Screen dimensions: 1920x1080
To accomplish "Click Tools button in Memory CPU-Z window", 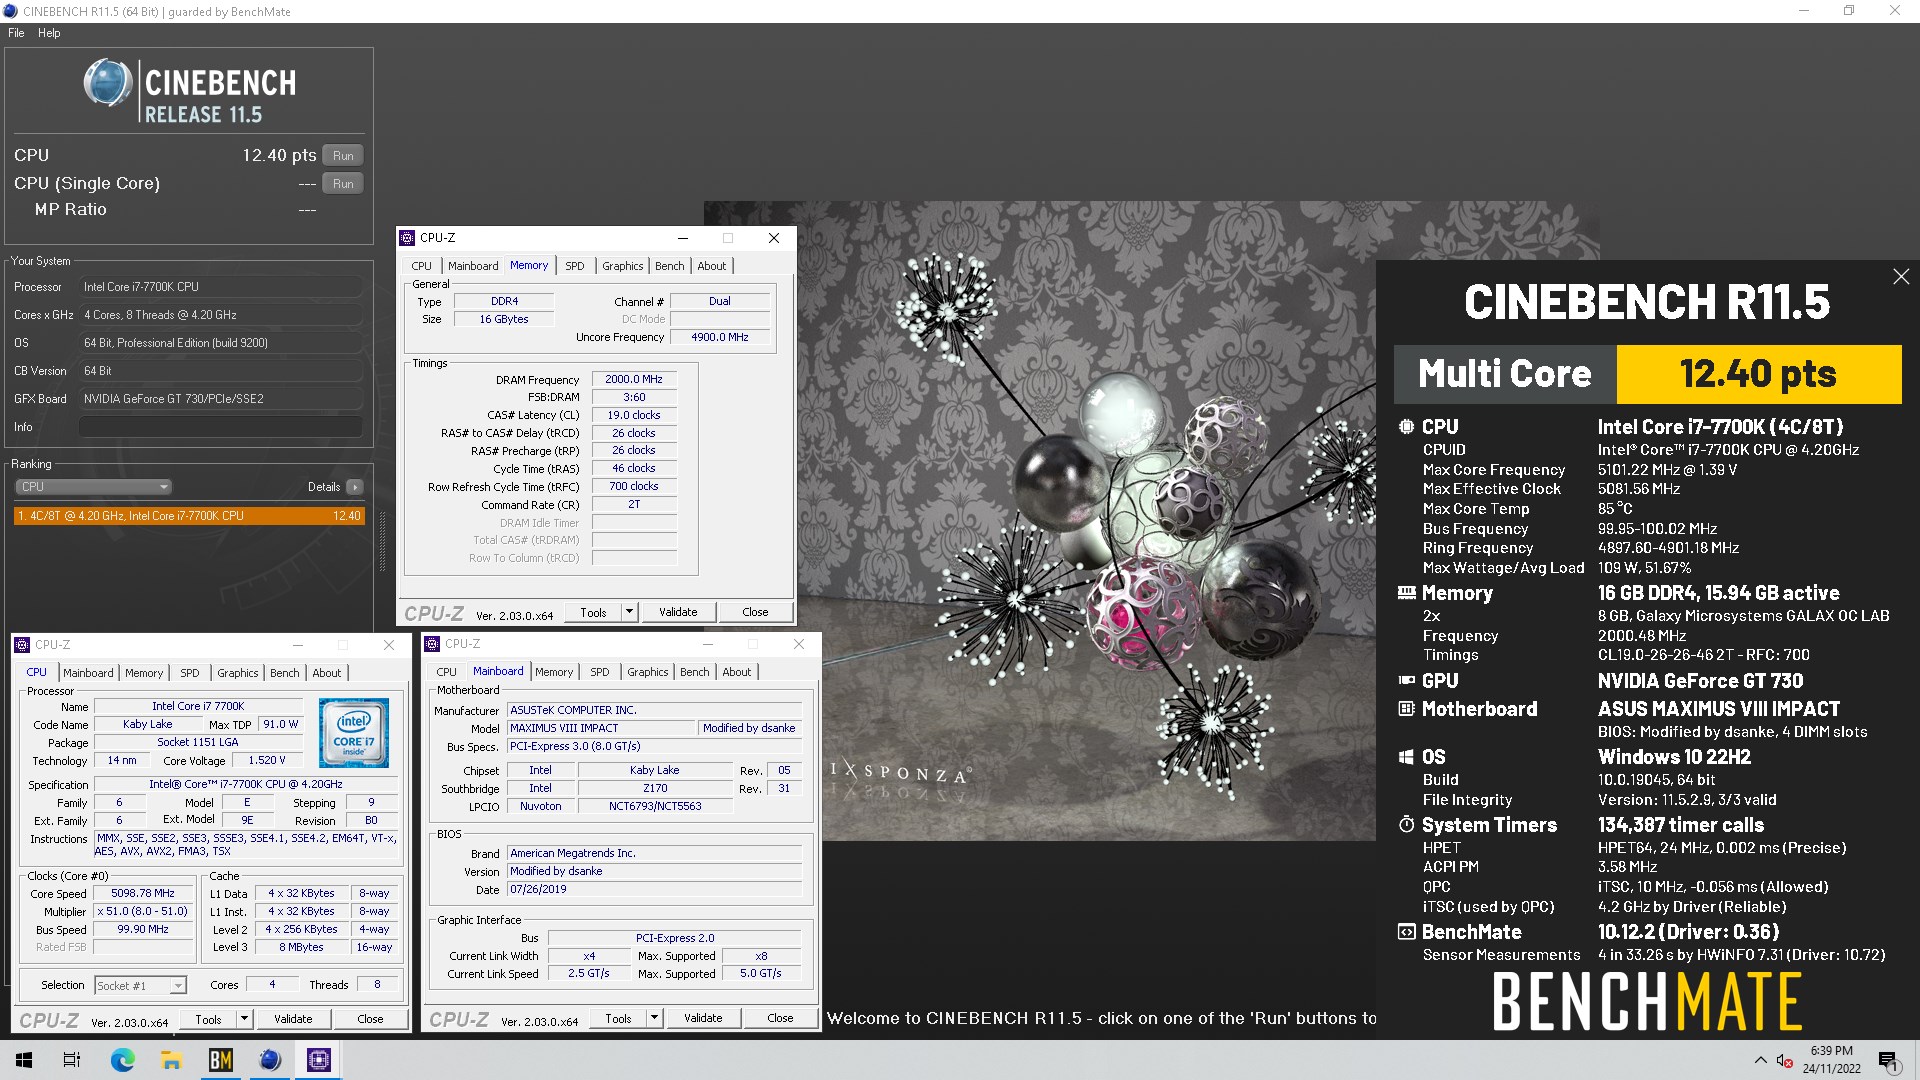I will [x=593, y=612].
